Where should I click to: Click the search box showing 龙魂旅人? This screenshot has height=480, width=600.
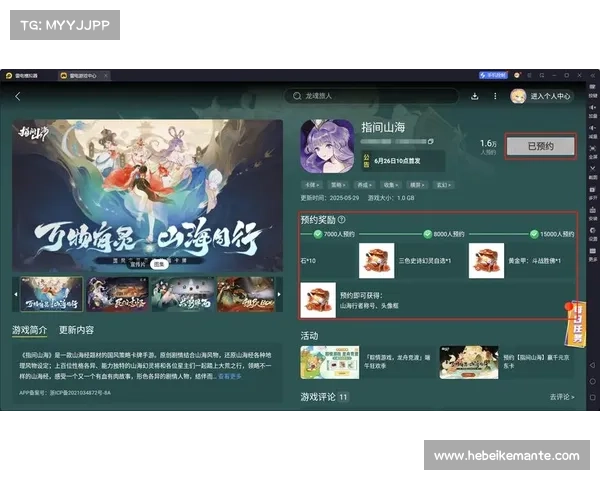coord(371,96)
